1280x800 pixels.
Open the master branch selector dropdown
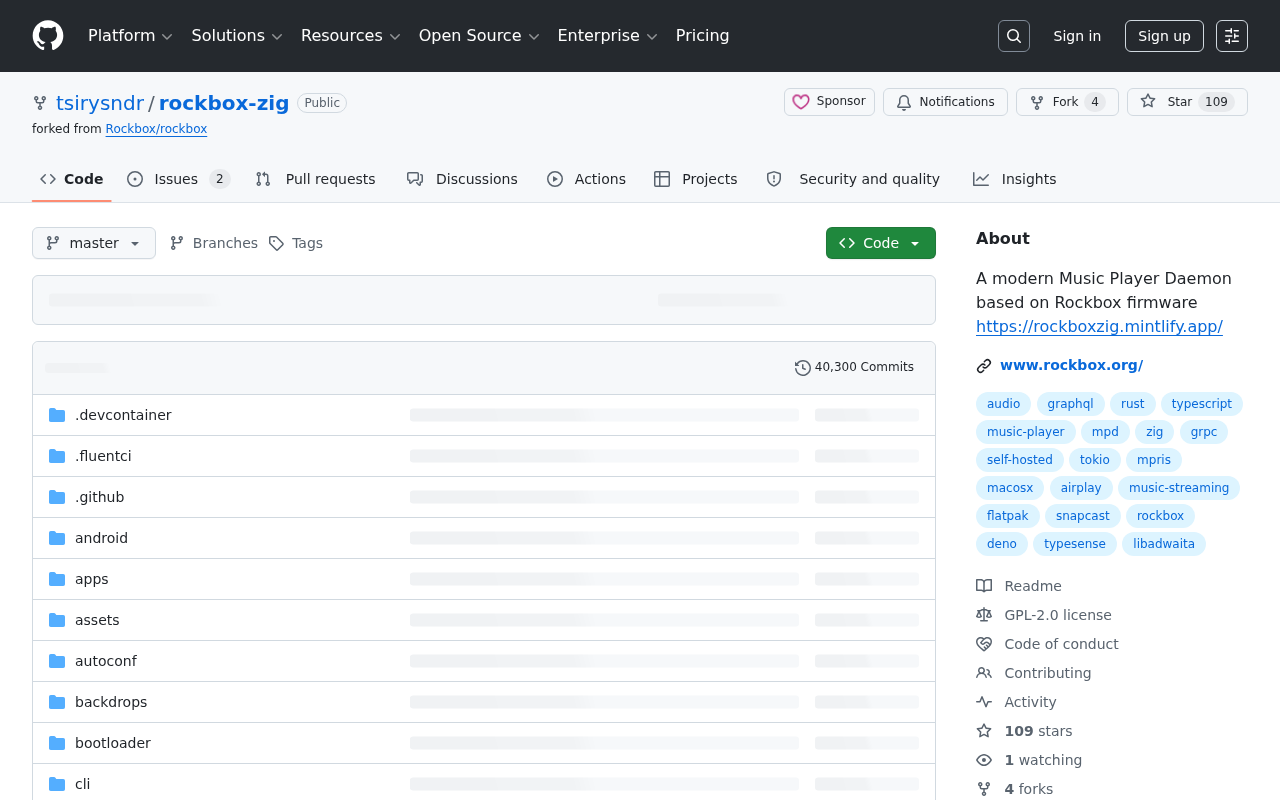click(94, 243)
